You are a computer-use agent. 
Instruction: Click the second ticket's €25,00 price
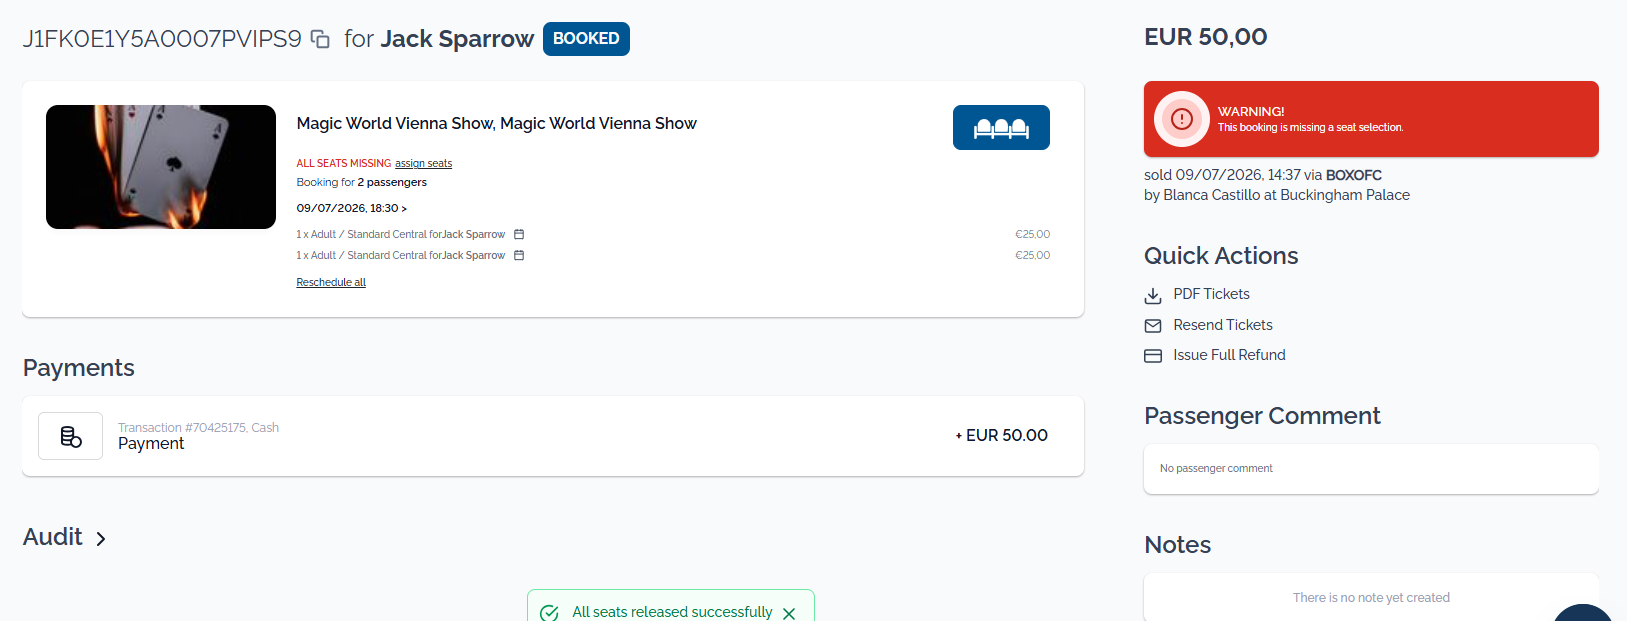click(1032, 255)
